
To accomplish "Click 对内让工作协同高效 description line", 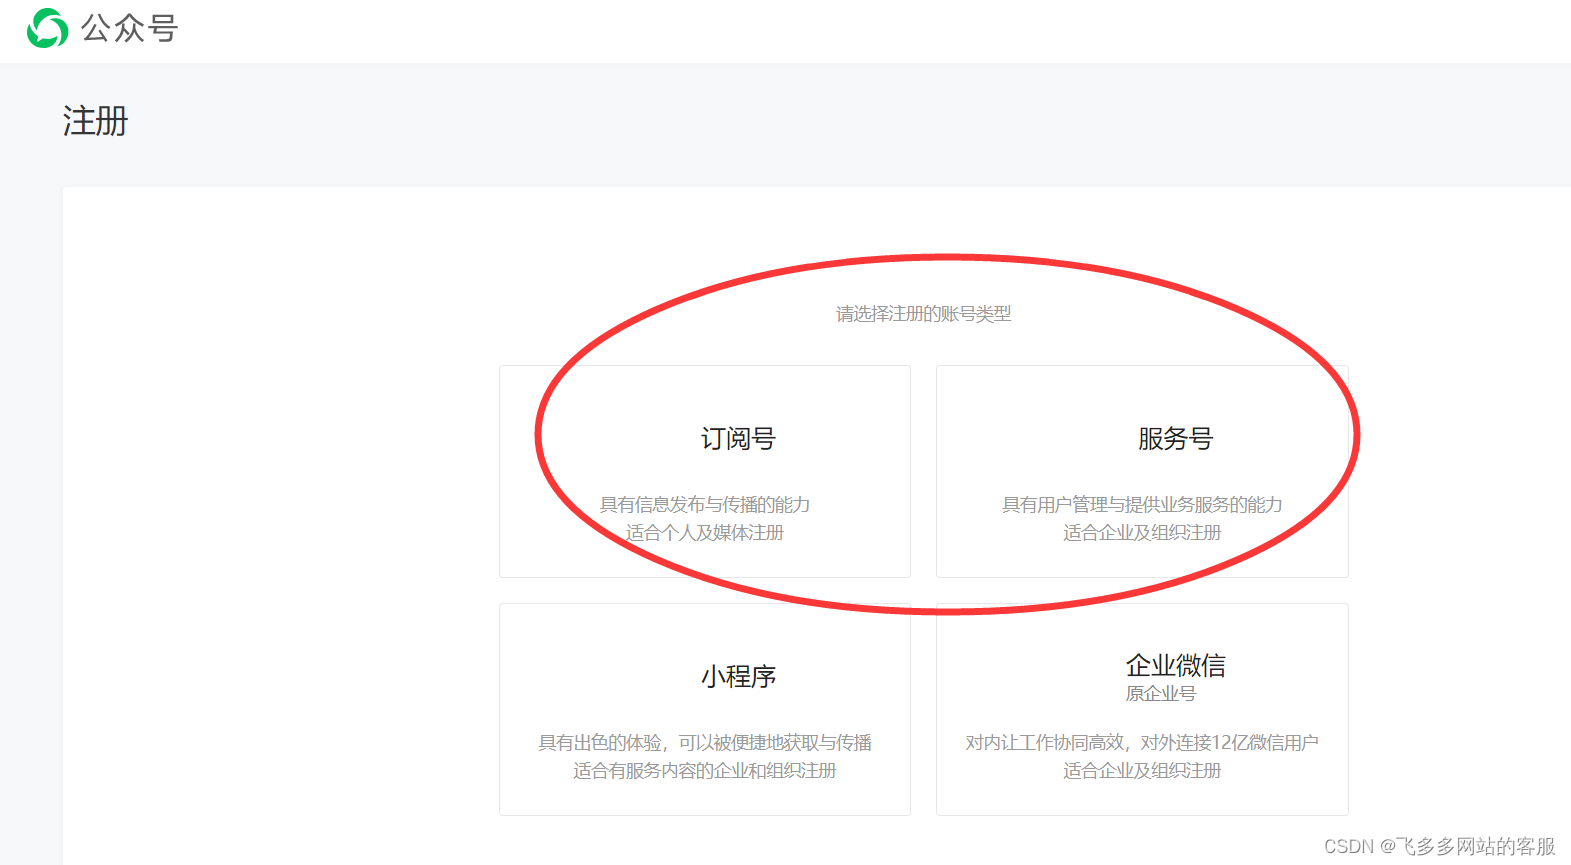I will click(x=1142, y=743).
